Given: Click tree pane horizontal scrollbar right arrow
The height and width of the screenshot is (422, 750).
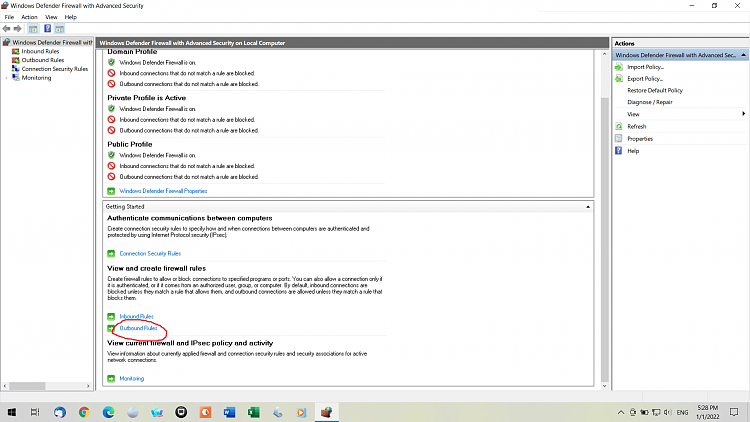Looking at the screenshot, I should click(x=88, y=386).
